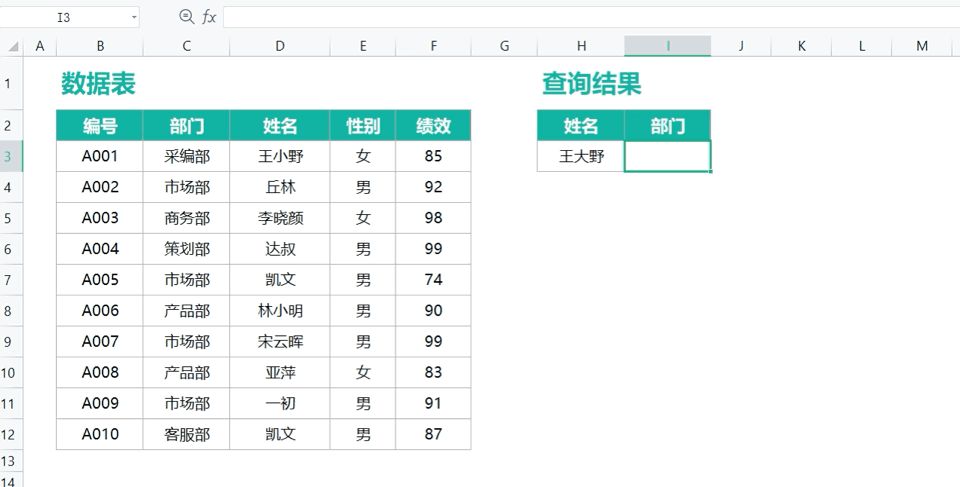960x487 pixels.
Task: Open the Name Box dropdown arrow
Action: tap(134, 17)
